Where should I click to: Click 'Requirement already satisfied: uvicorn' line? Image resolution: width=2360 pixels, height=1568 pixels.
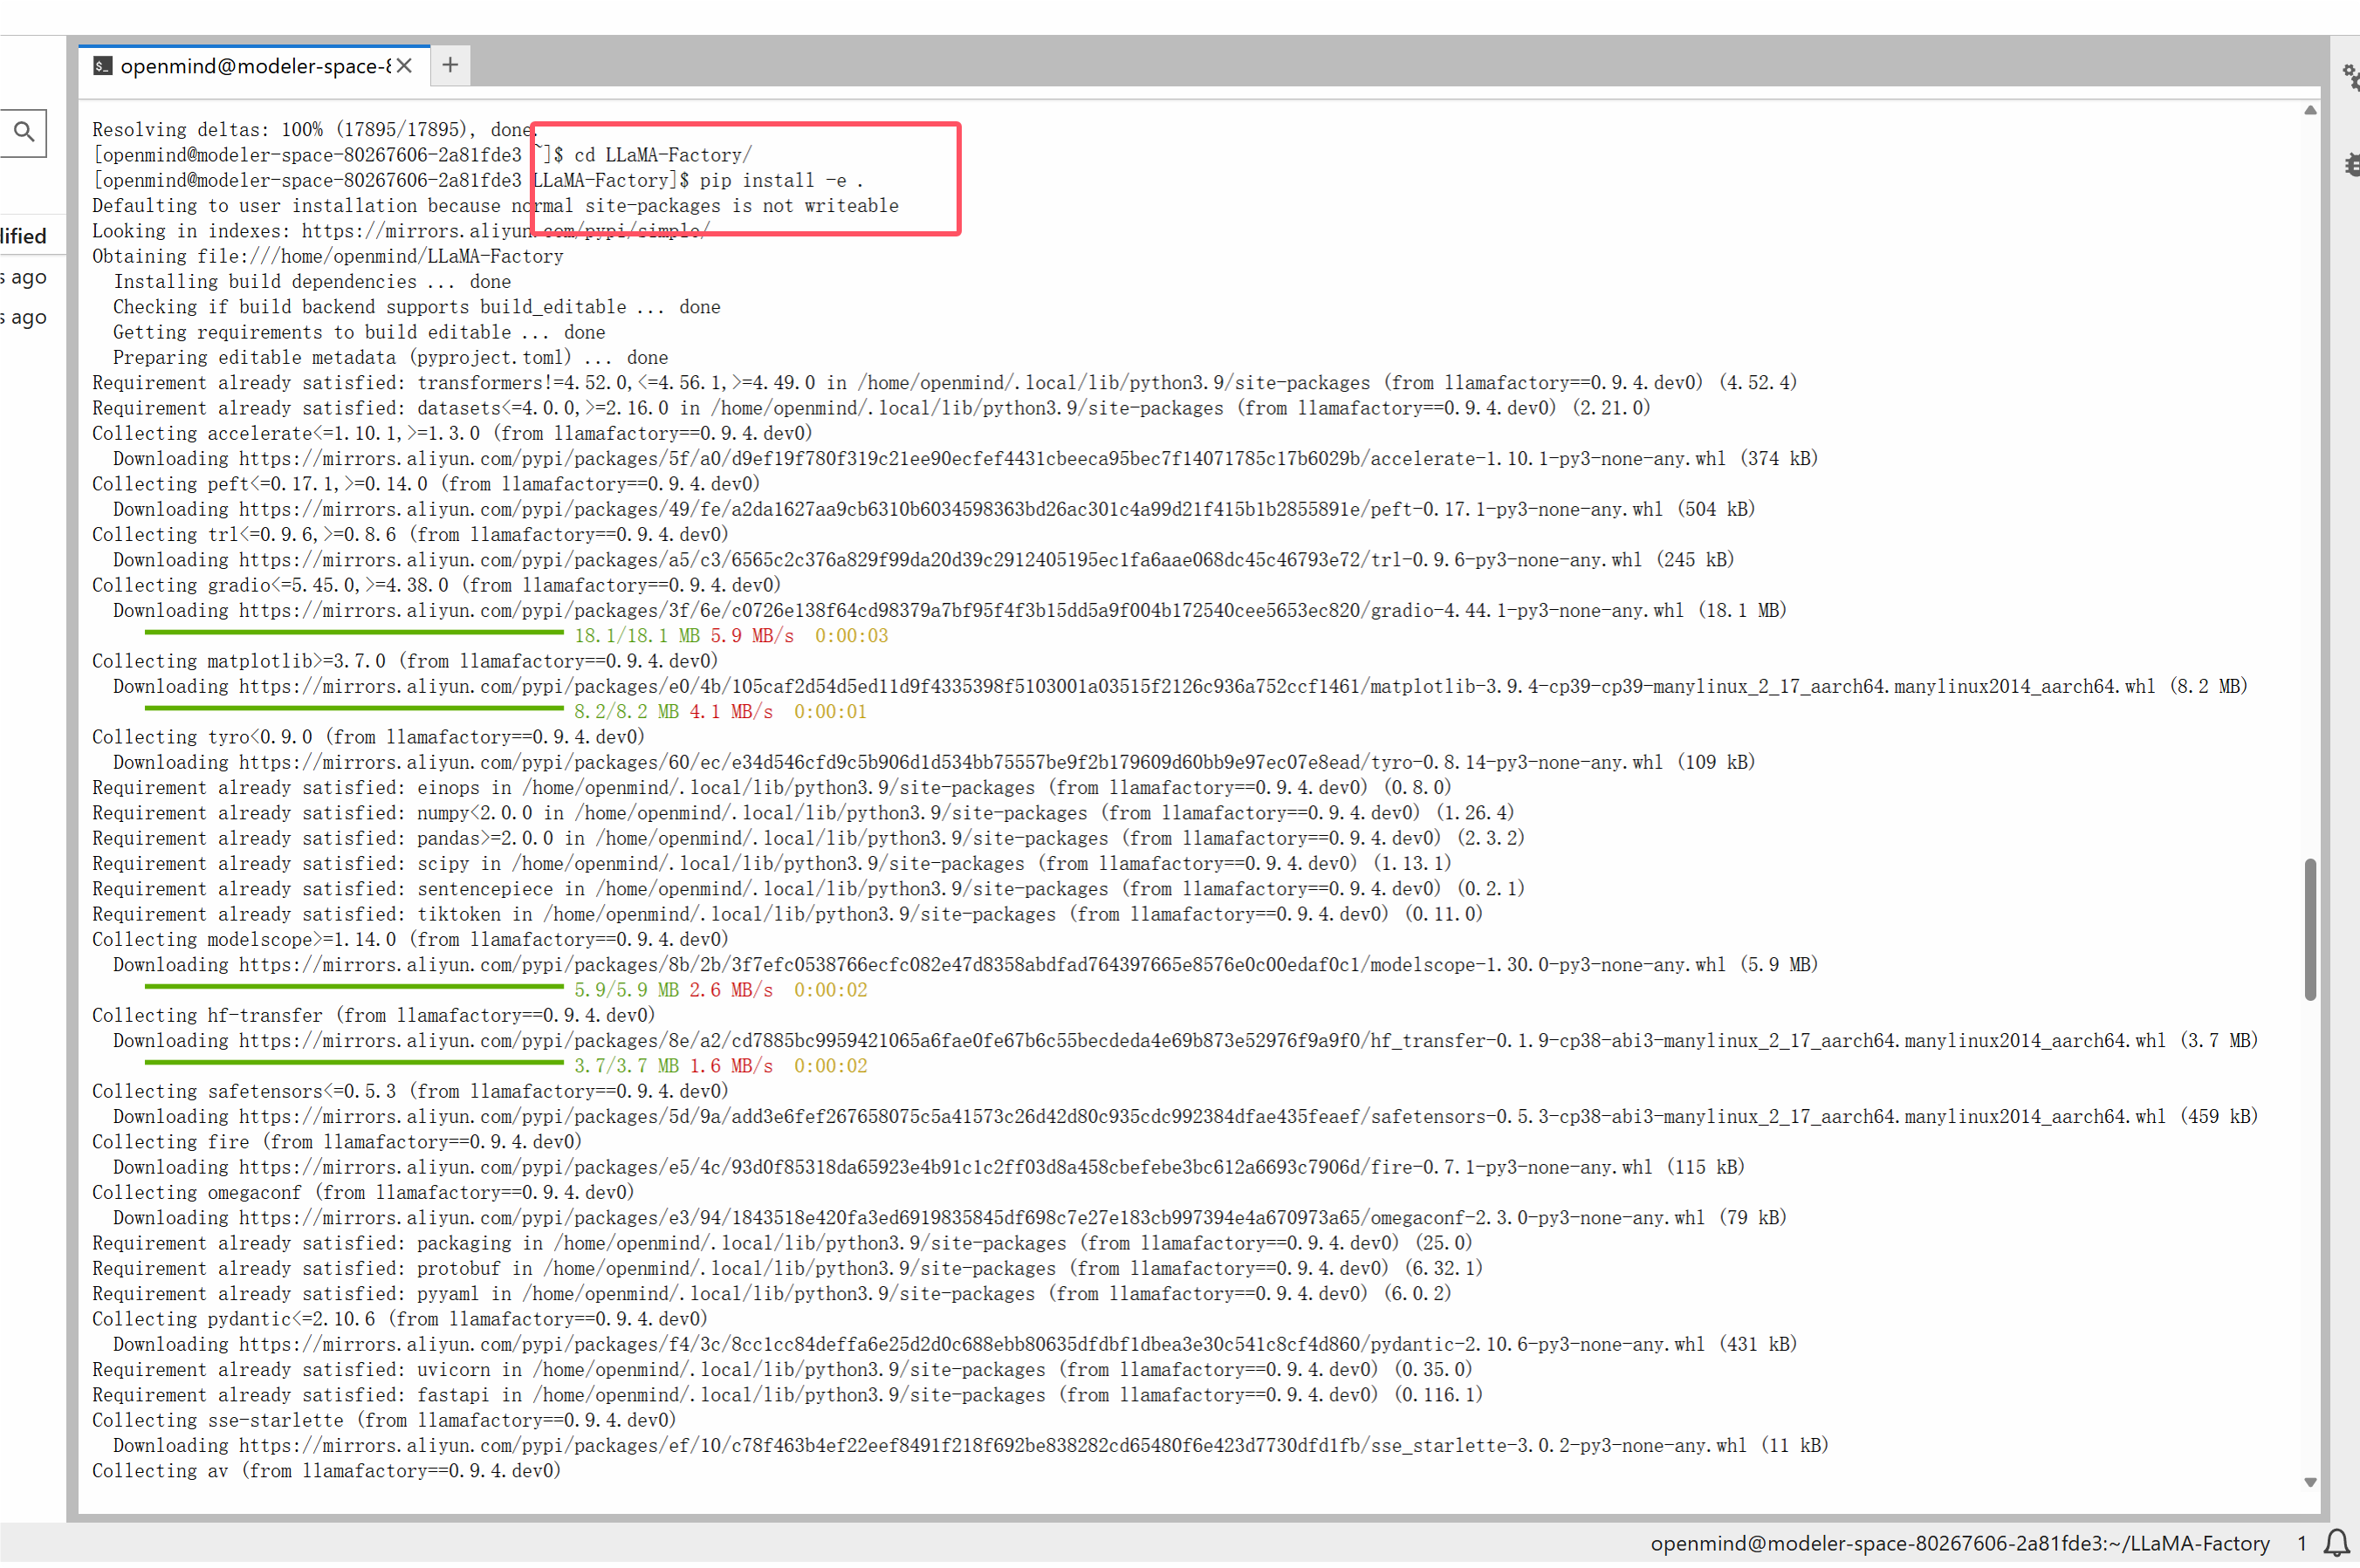coord(782,1370)
